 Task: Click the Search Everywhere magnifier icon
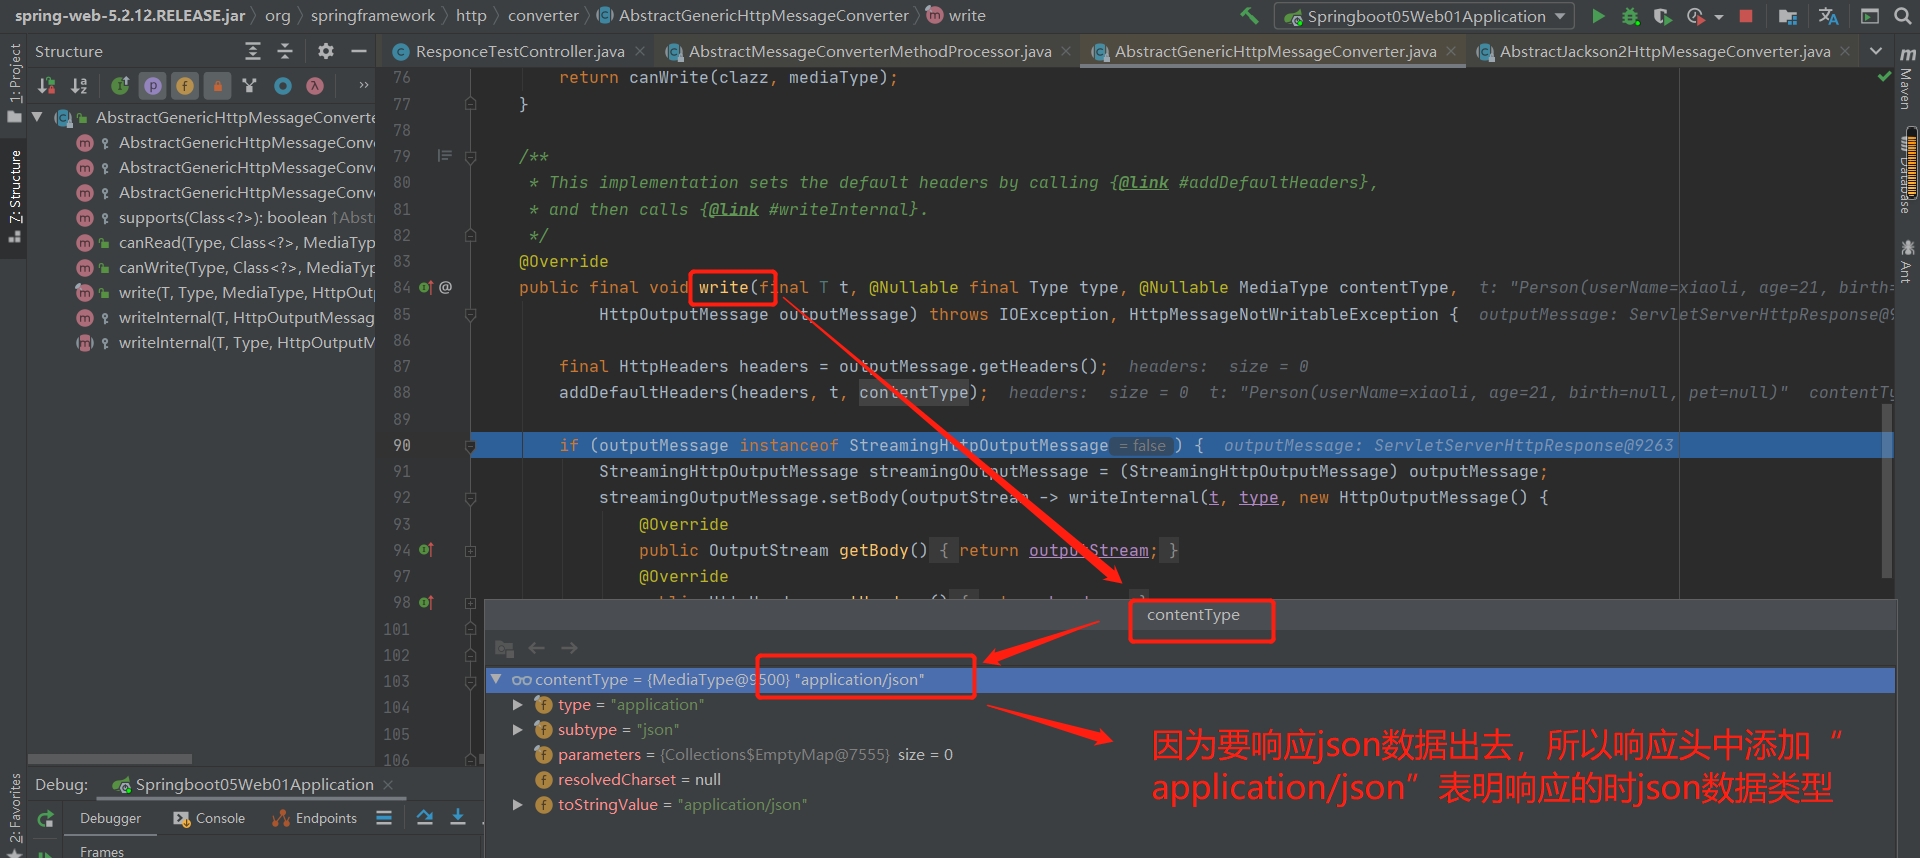1901,16
